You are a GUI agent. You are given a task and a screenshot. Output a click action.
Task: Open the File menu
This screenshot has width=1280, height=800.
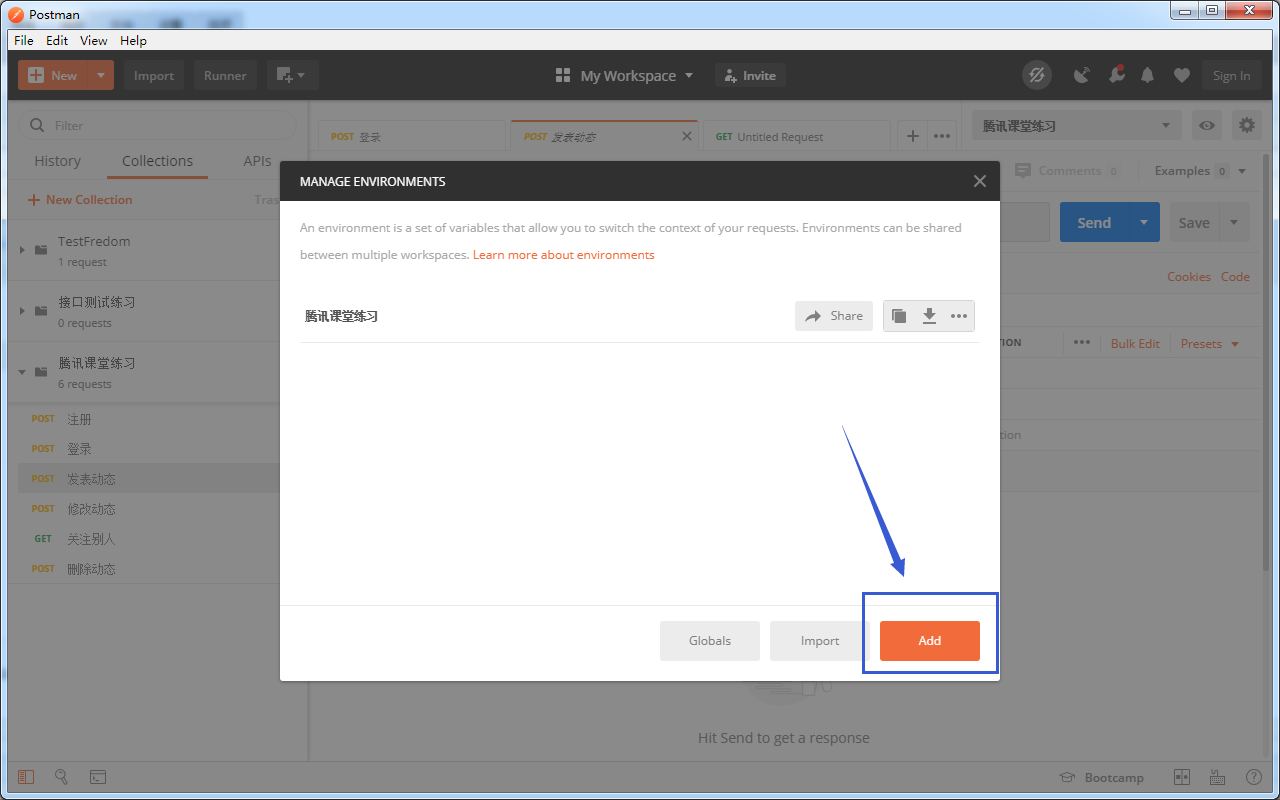[x=24, y=41]
